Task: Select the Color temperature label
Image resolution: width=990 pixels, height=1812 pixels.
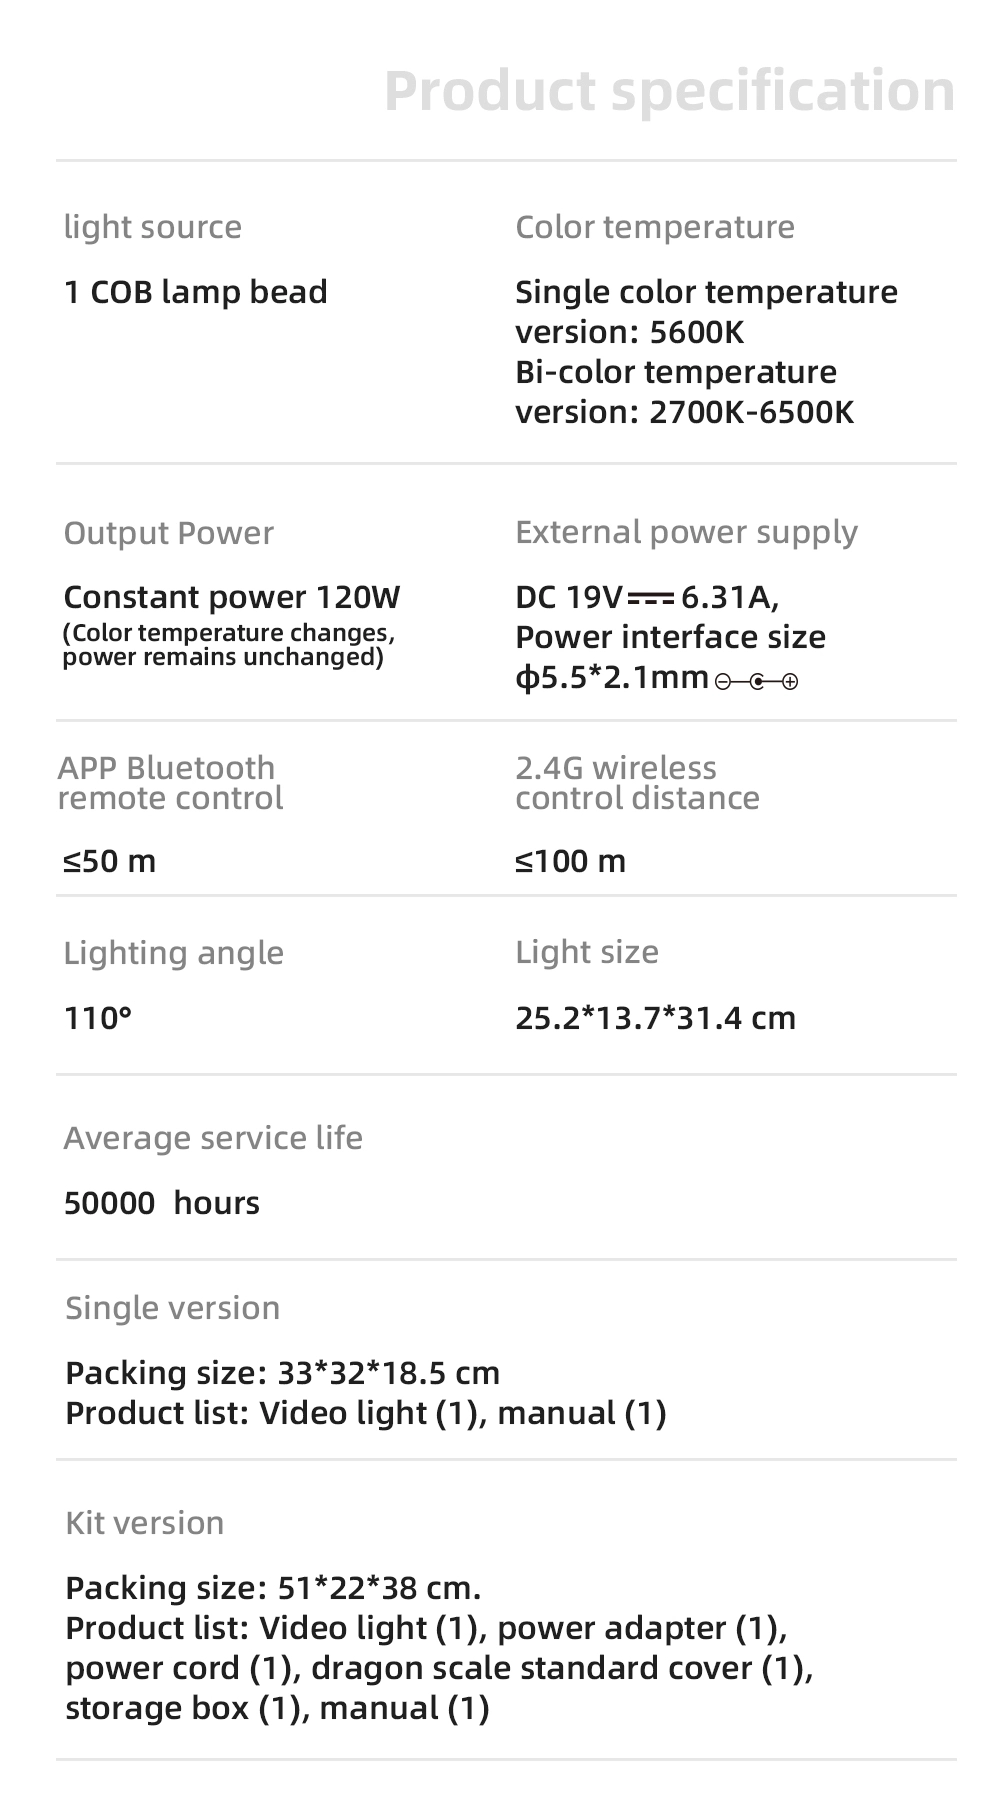Action: coord(654,227)
